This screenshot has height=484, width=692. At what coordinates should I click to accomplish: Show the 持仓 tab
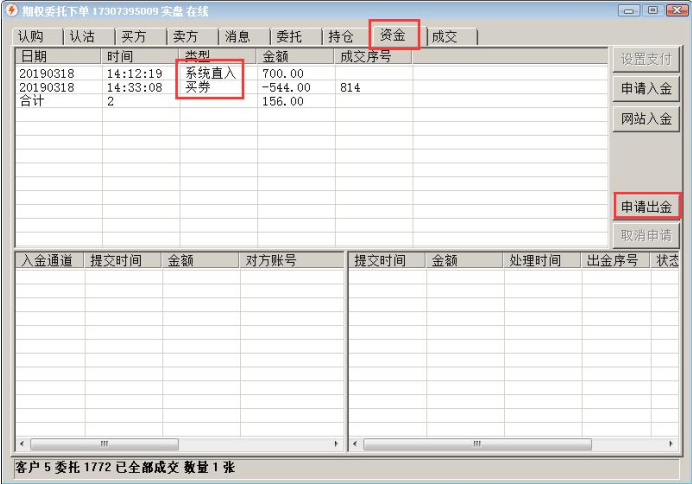(342, 36)
